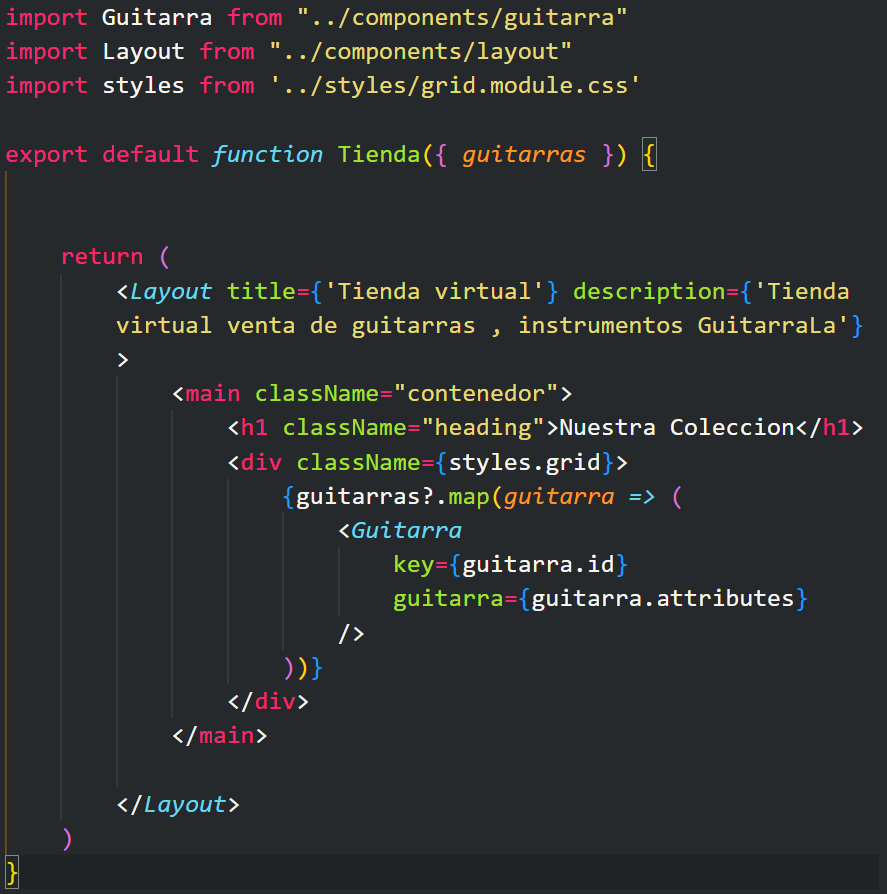Click the grid.module.css import path string

[x=455, y=85]
